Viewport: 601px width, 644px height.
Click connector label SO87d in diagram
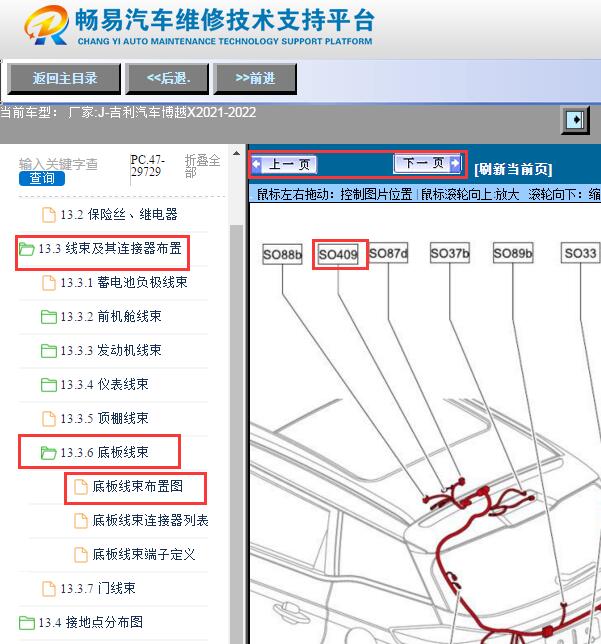coord(388,253)
